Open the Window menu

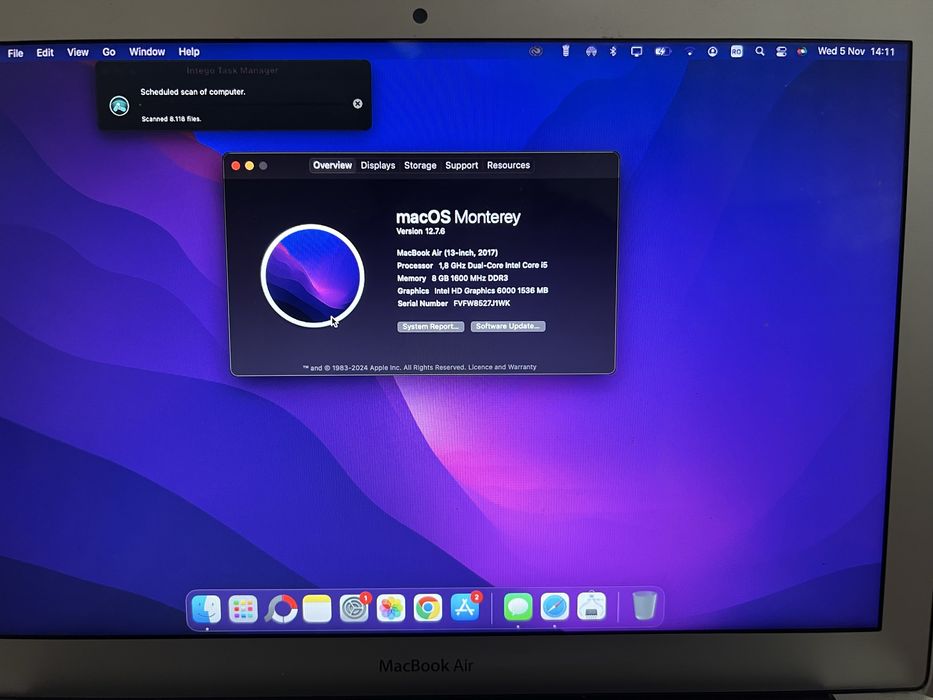coord(147,52)
